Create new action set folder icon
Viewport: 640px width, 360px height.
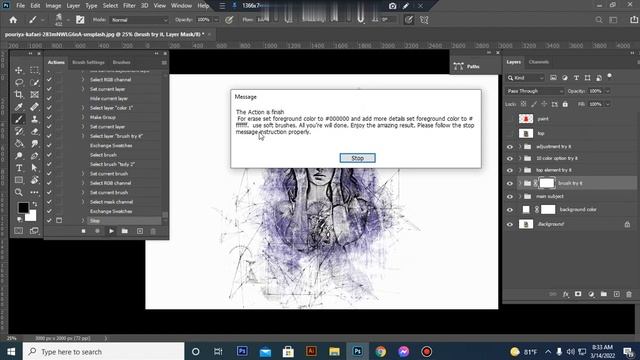(x=125, y=231)
